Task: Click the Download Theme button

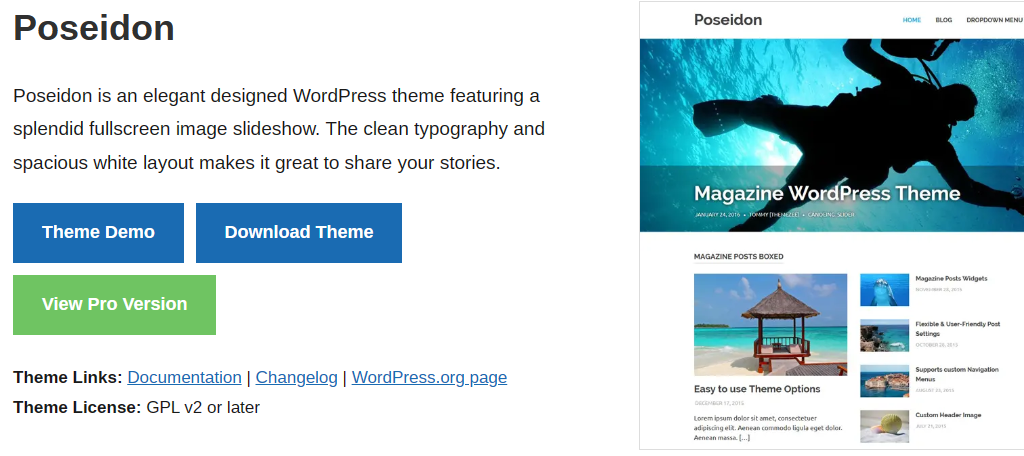Action: pyautogui.click(x=298, y=233)
